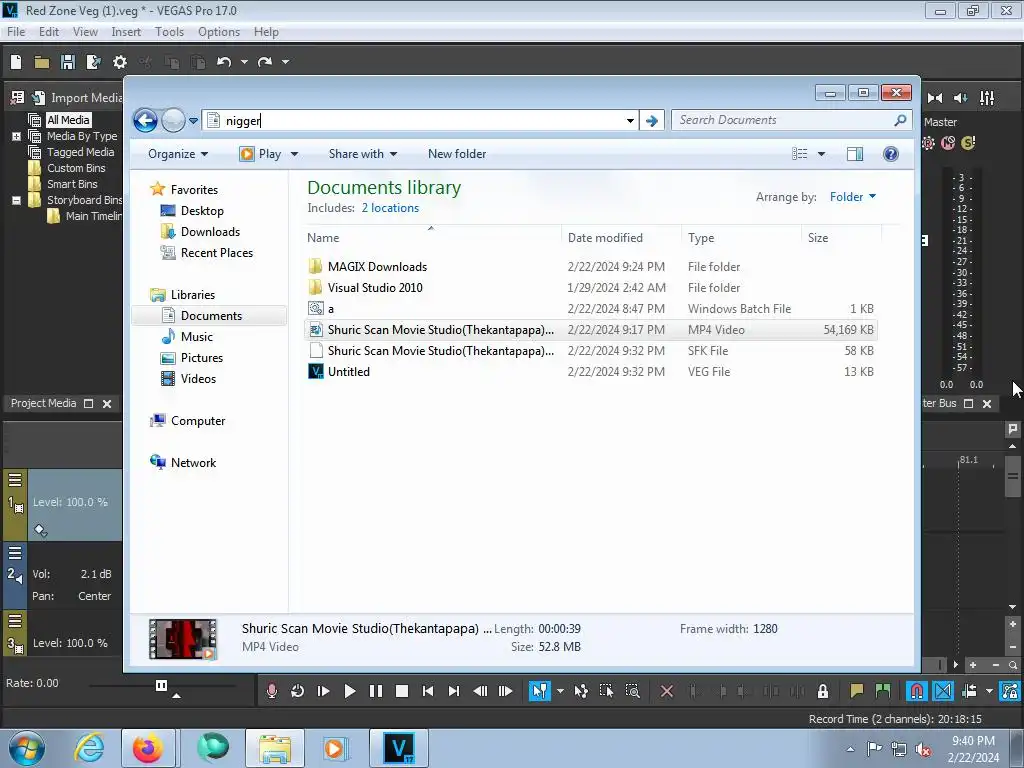
Task: Click the MP4 video thumbnail preview
Action: [x=183, y=639]
